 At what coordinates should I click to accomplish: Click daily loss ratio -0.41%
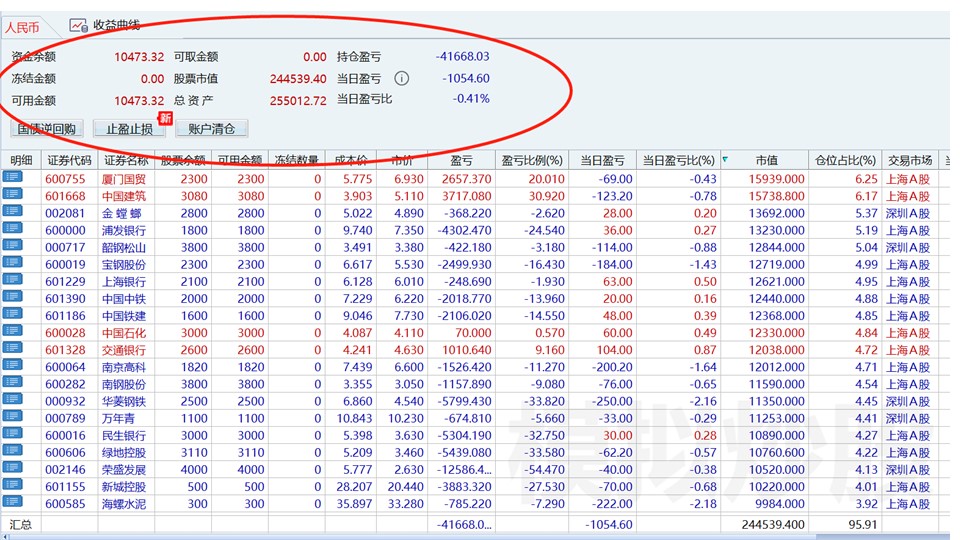[471, 99]
